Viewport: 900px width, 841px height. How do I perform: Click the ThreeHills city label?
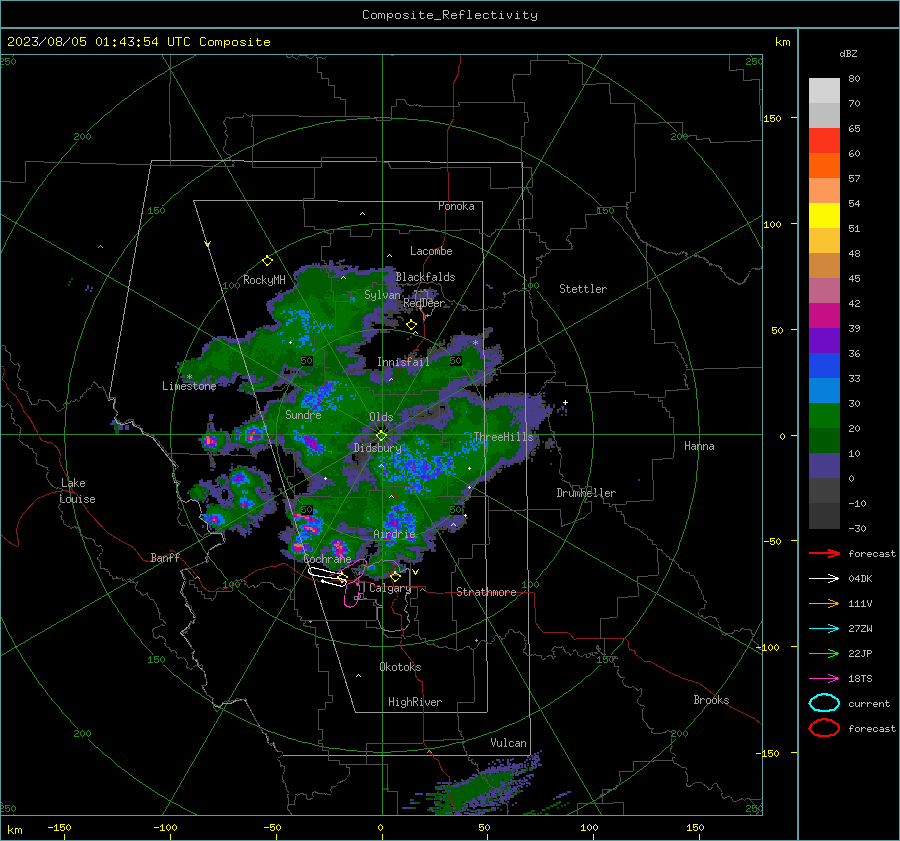pyautogui.click(x=503, y=437)
